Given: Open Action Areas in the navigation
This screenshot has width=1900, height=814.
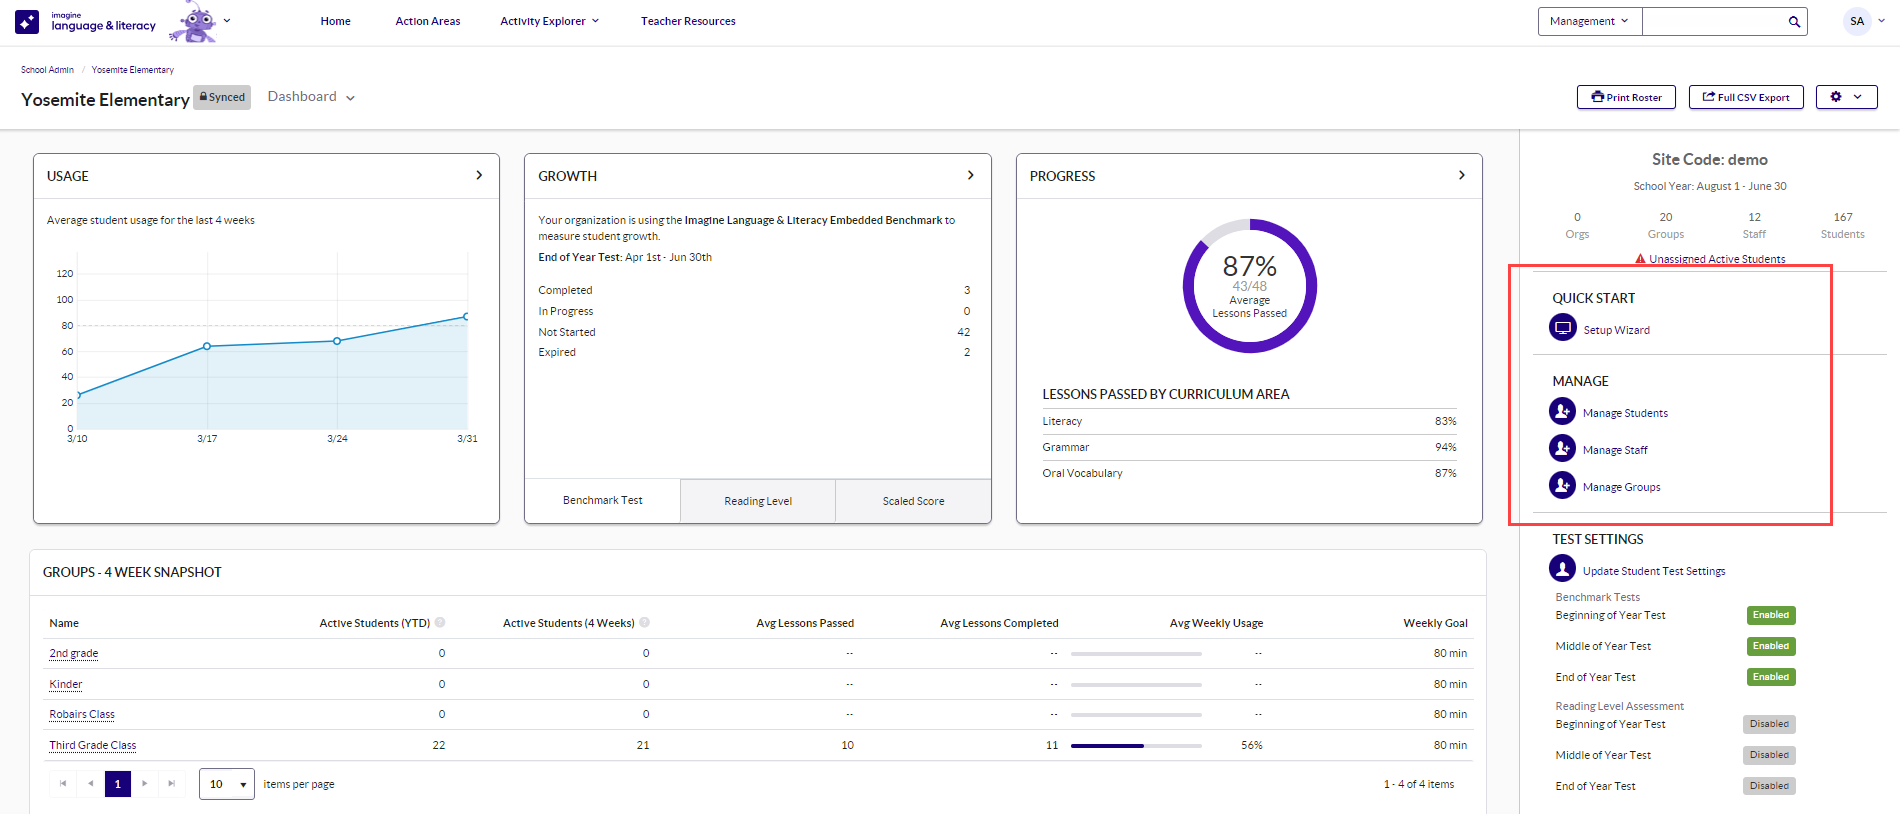Looking at the screenshot, I should click(x=427, y=21).
